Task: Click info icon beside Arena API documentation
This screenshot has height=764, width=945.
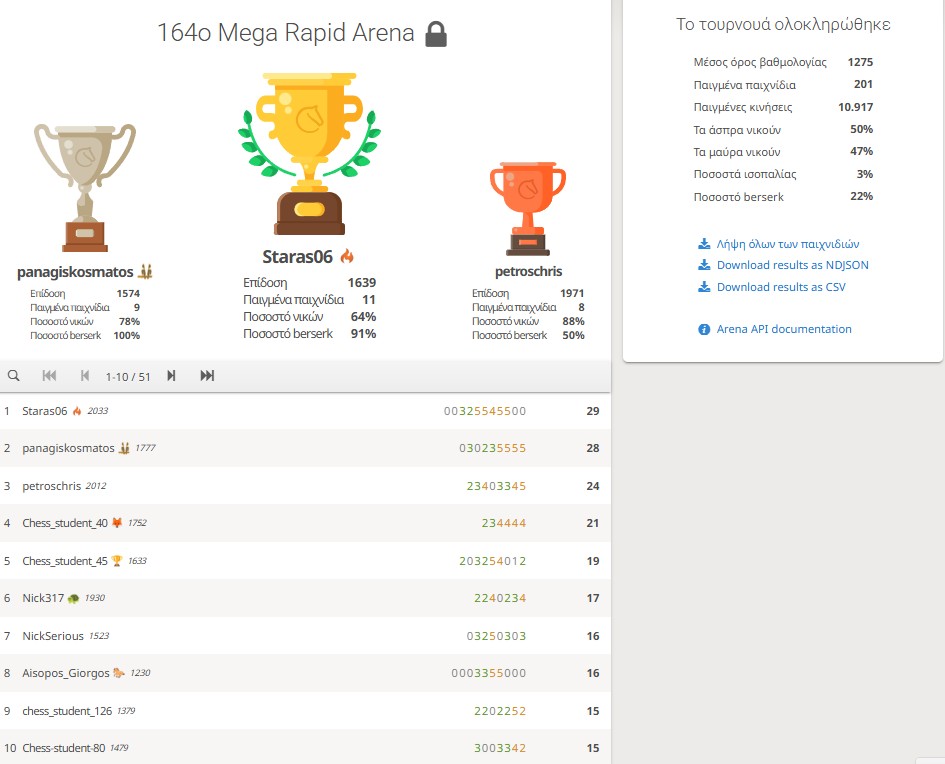Action: 704,330
